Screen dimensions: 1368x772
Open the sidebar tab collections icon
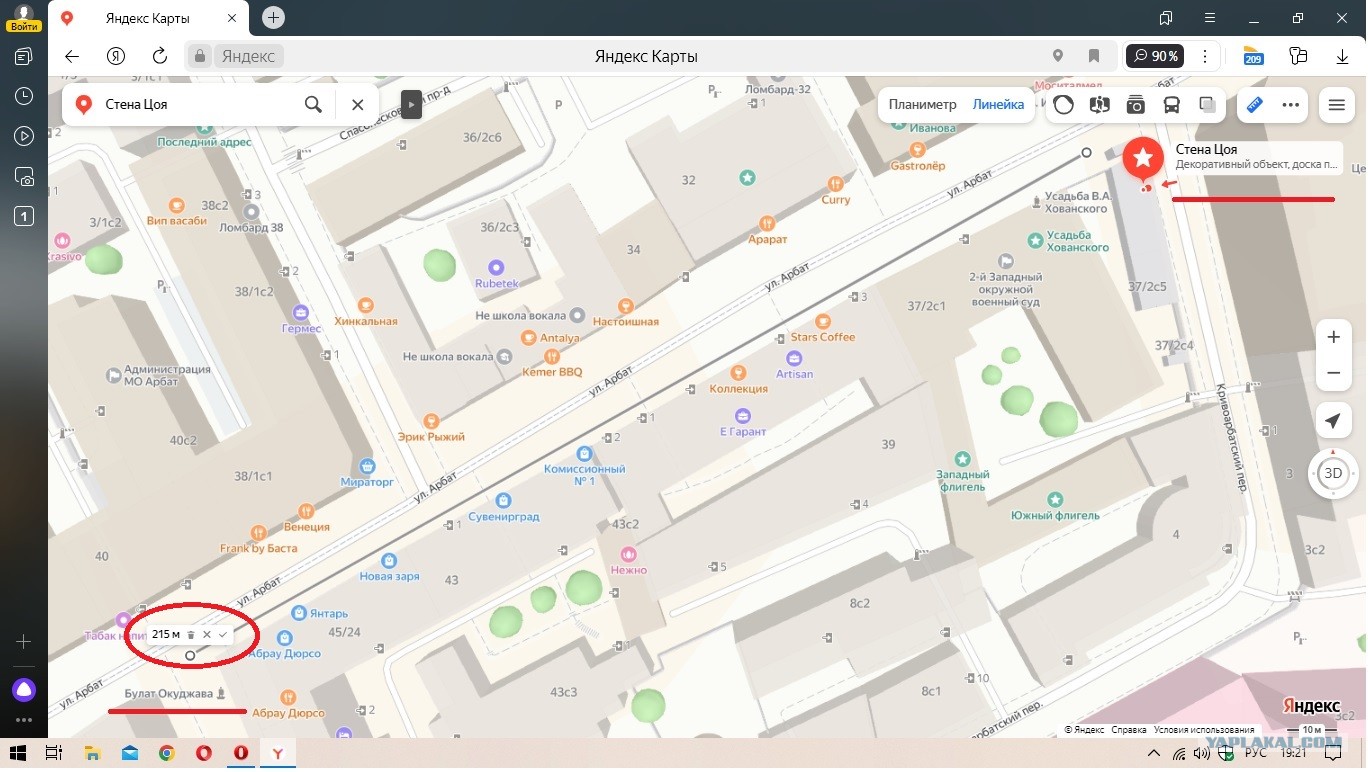coord(24,56)
